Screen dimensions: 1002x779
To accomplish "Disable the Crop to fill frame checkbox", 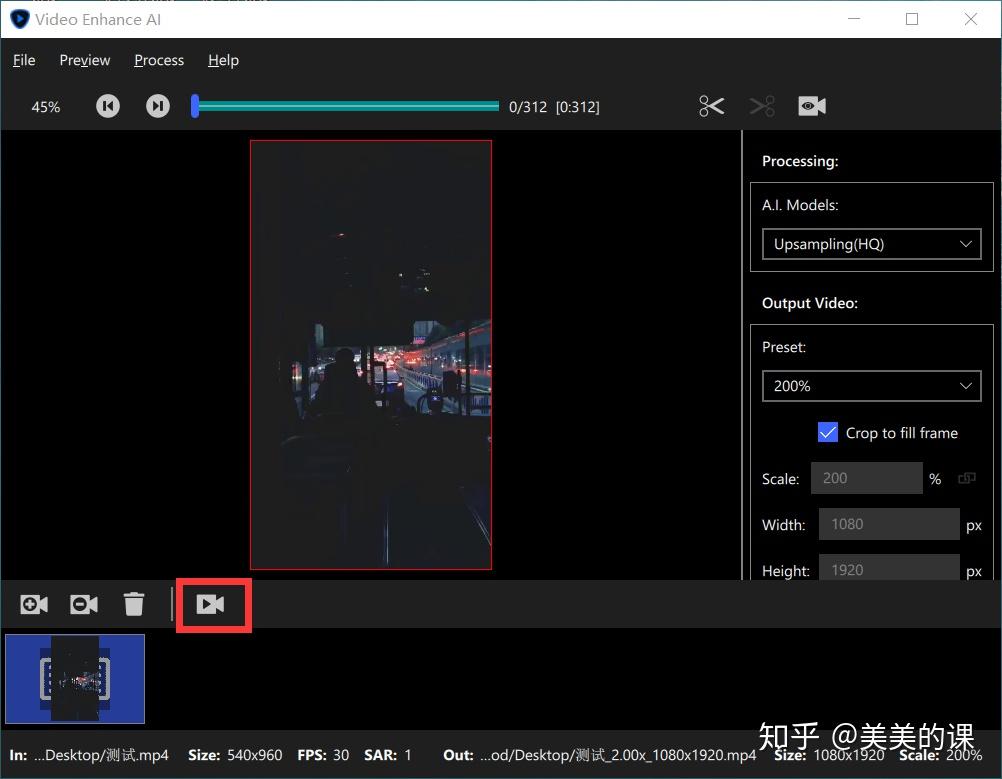I will (827, 432).
